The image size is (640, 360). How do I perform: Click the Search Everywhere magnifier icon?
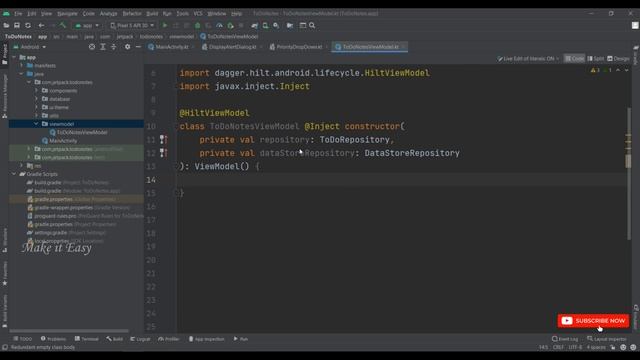tap(312, 25)
